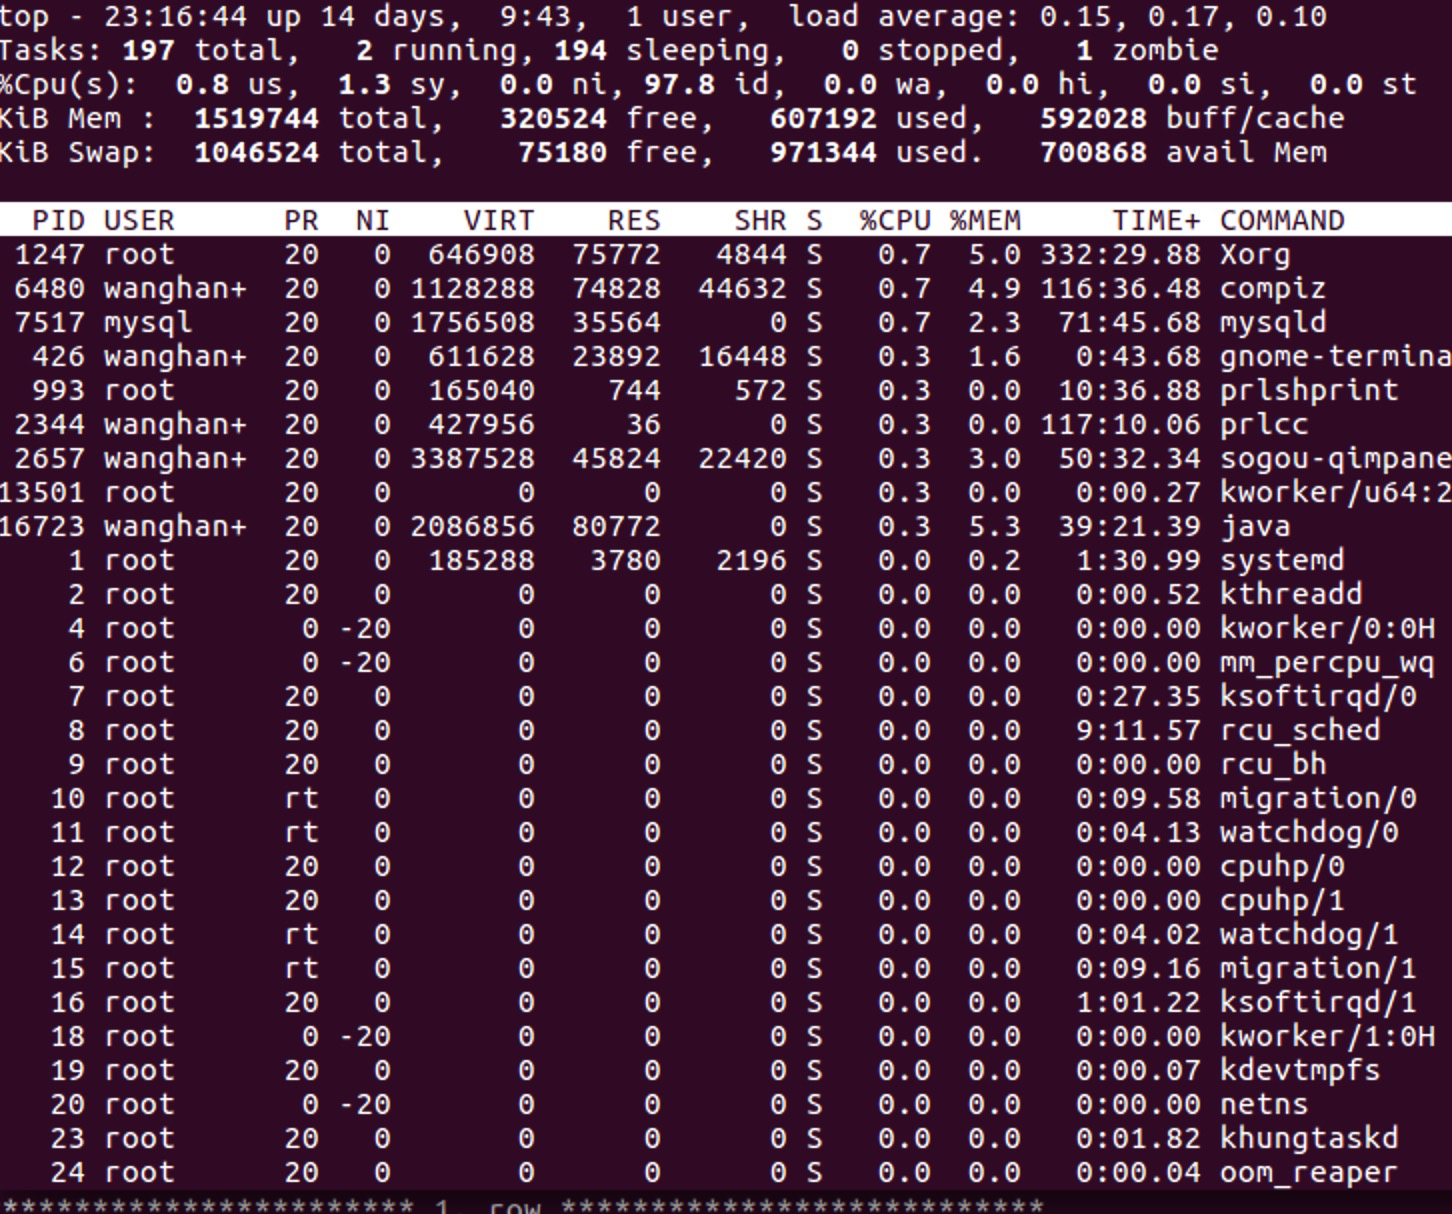The height and width of the screenshot is (1214, 1452).
Task: Click the oom_reaper command
Action: point(1309,1173)
